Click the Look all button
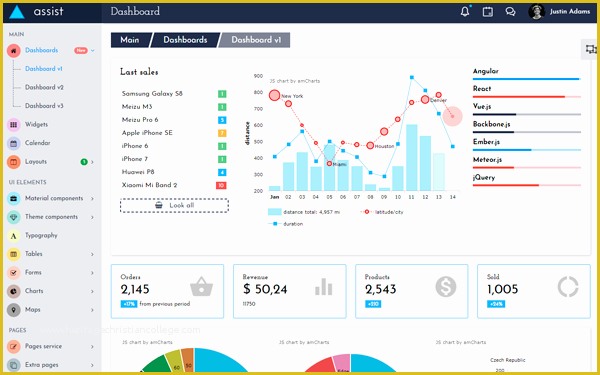This screenshot has height=375, width=600. click(x=174, y=205)
